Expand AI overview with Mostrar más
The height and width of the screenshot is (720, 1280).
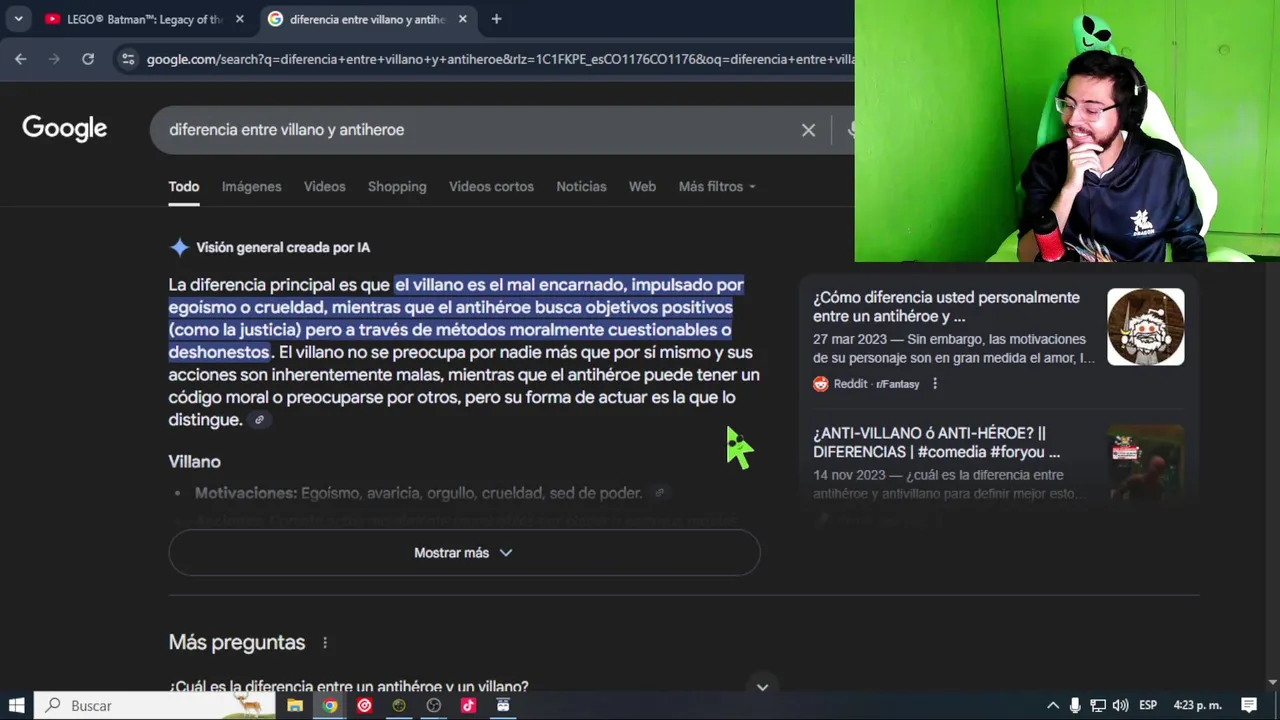coord(464,552)
